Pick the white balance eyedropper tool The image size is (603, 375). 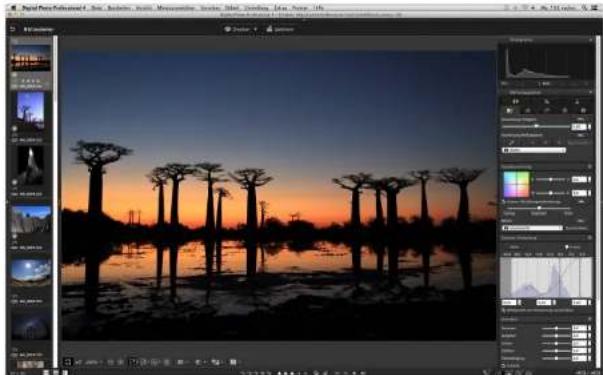pos(512,143)
